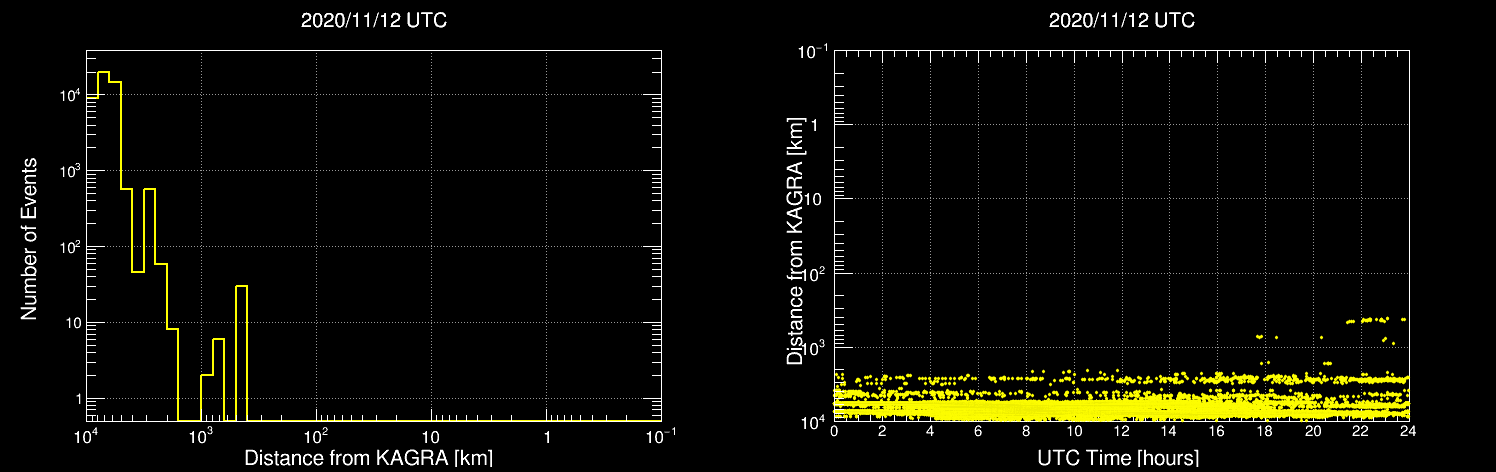Click the 10^3 tick on the scatter y-axis
This screenshot has width=1496, height=472.
pos(815,347)
